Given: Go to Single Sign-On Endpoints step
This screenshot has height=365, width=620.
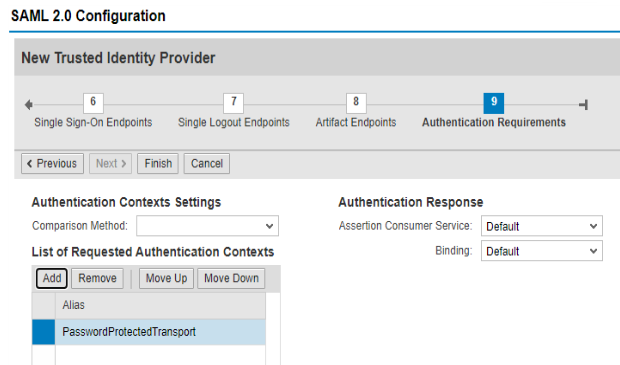Looking at the screenshot, I should pos(93,122).
